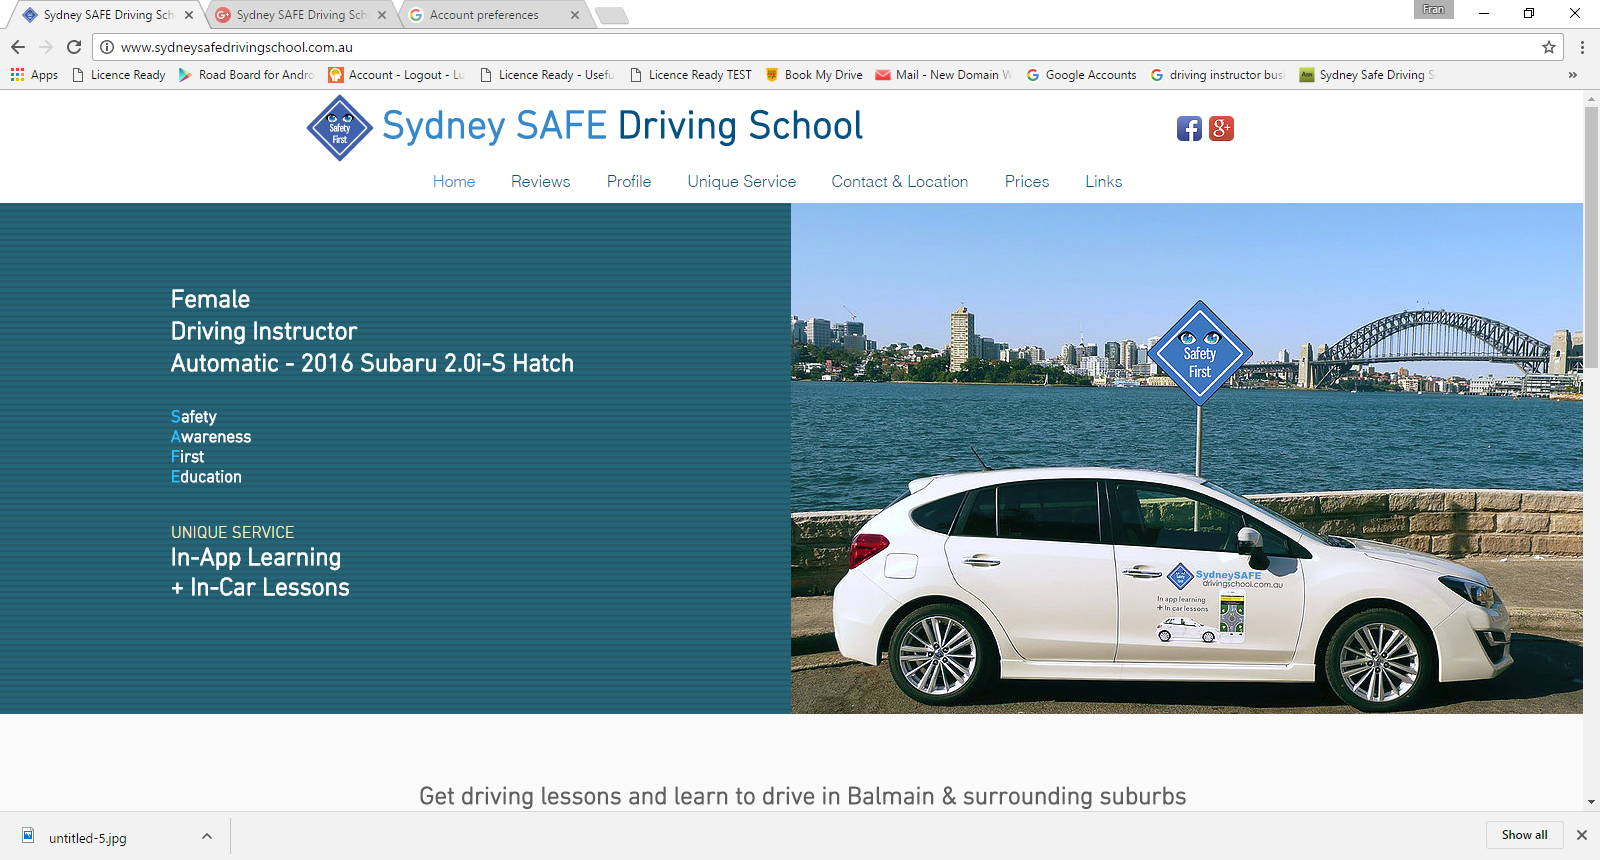Open the Google Plus social icon
Viewport: 1600px width, 860px height.
pyautogui.click(x=1221, y=129)
